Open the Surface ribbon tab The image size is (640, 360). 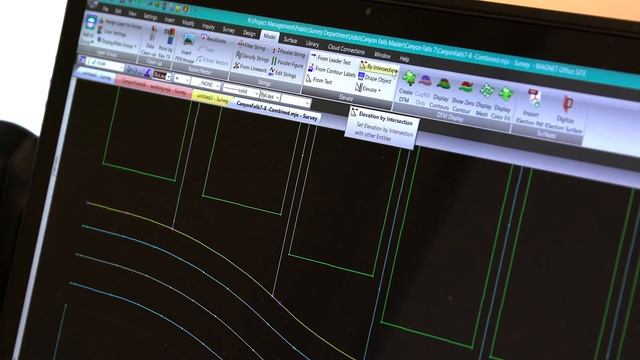(x=290, y=40)
